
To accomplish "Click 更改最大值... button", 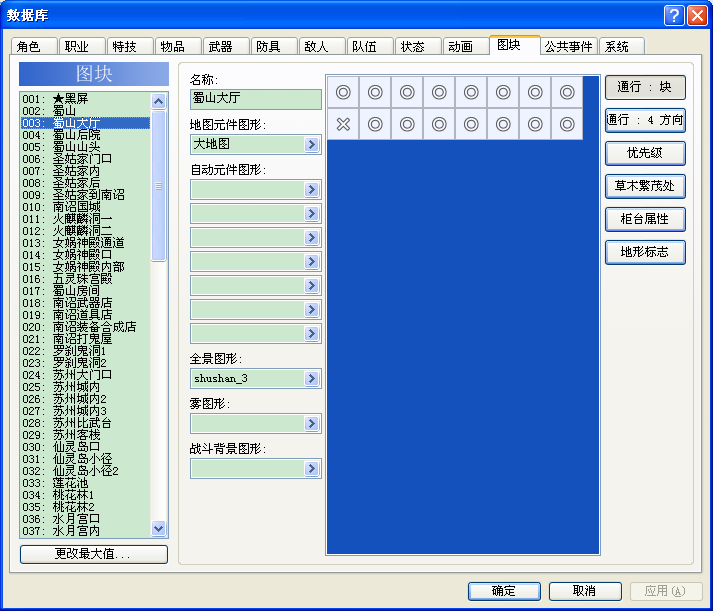I will 94,554.
